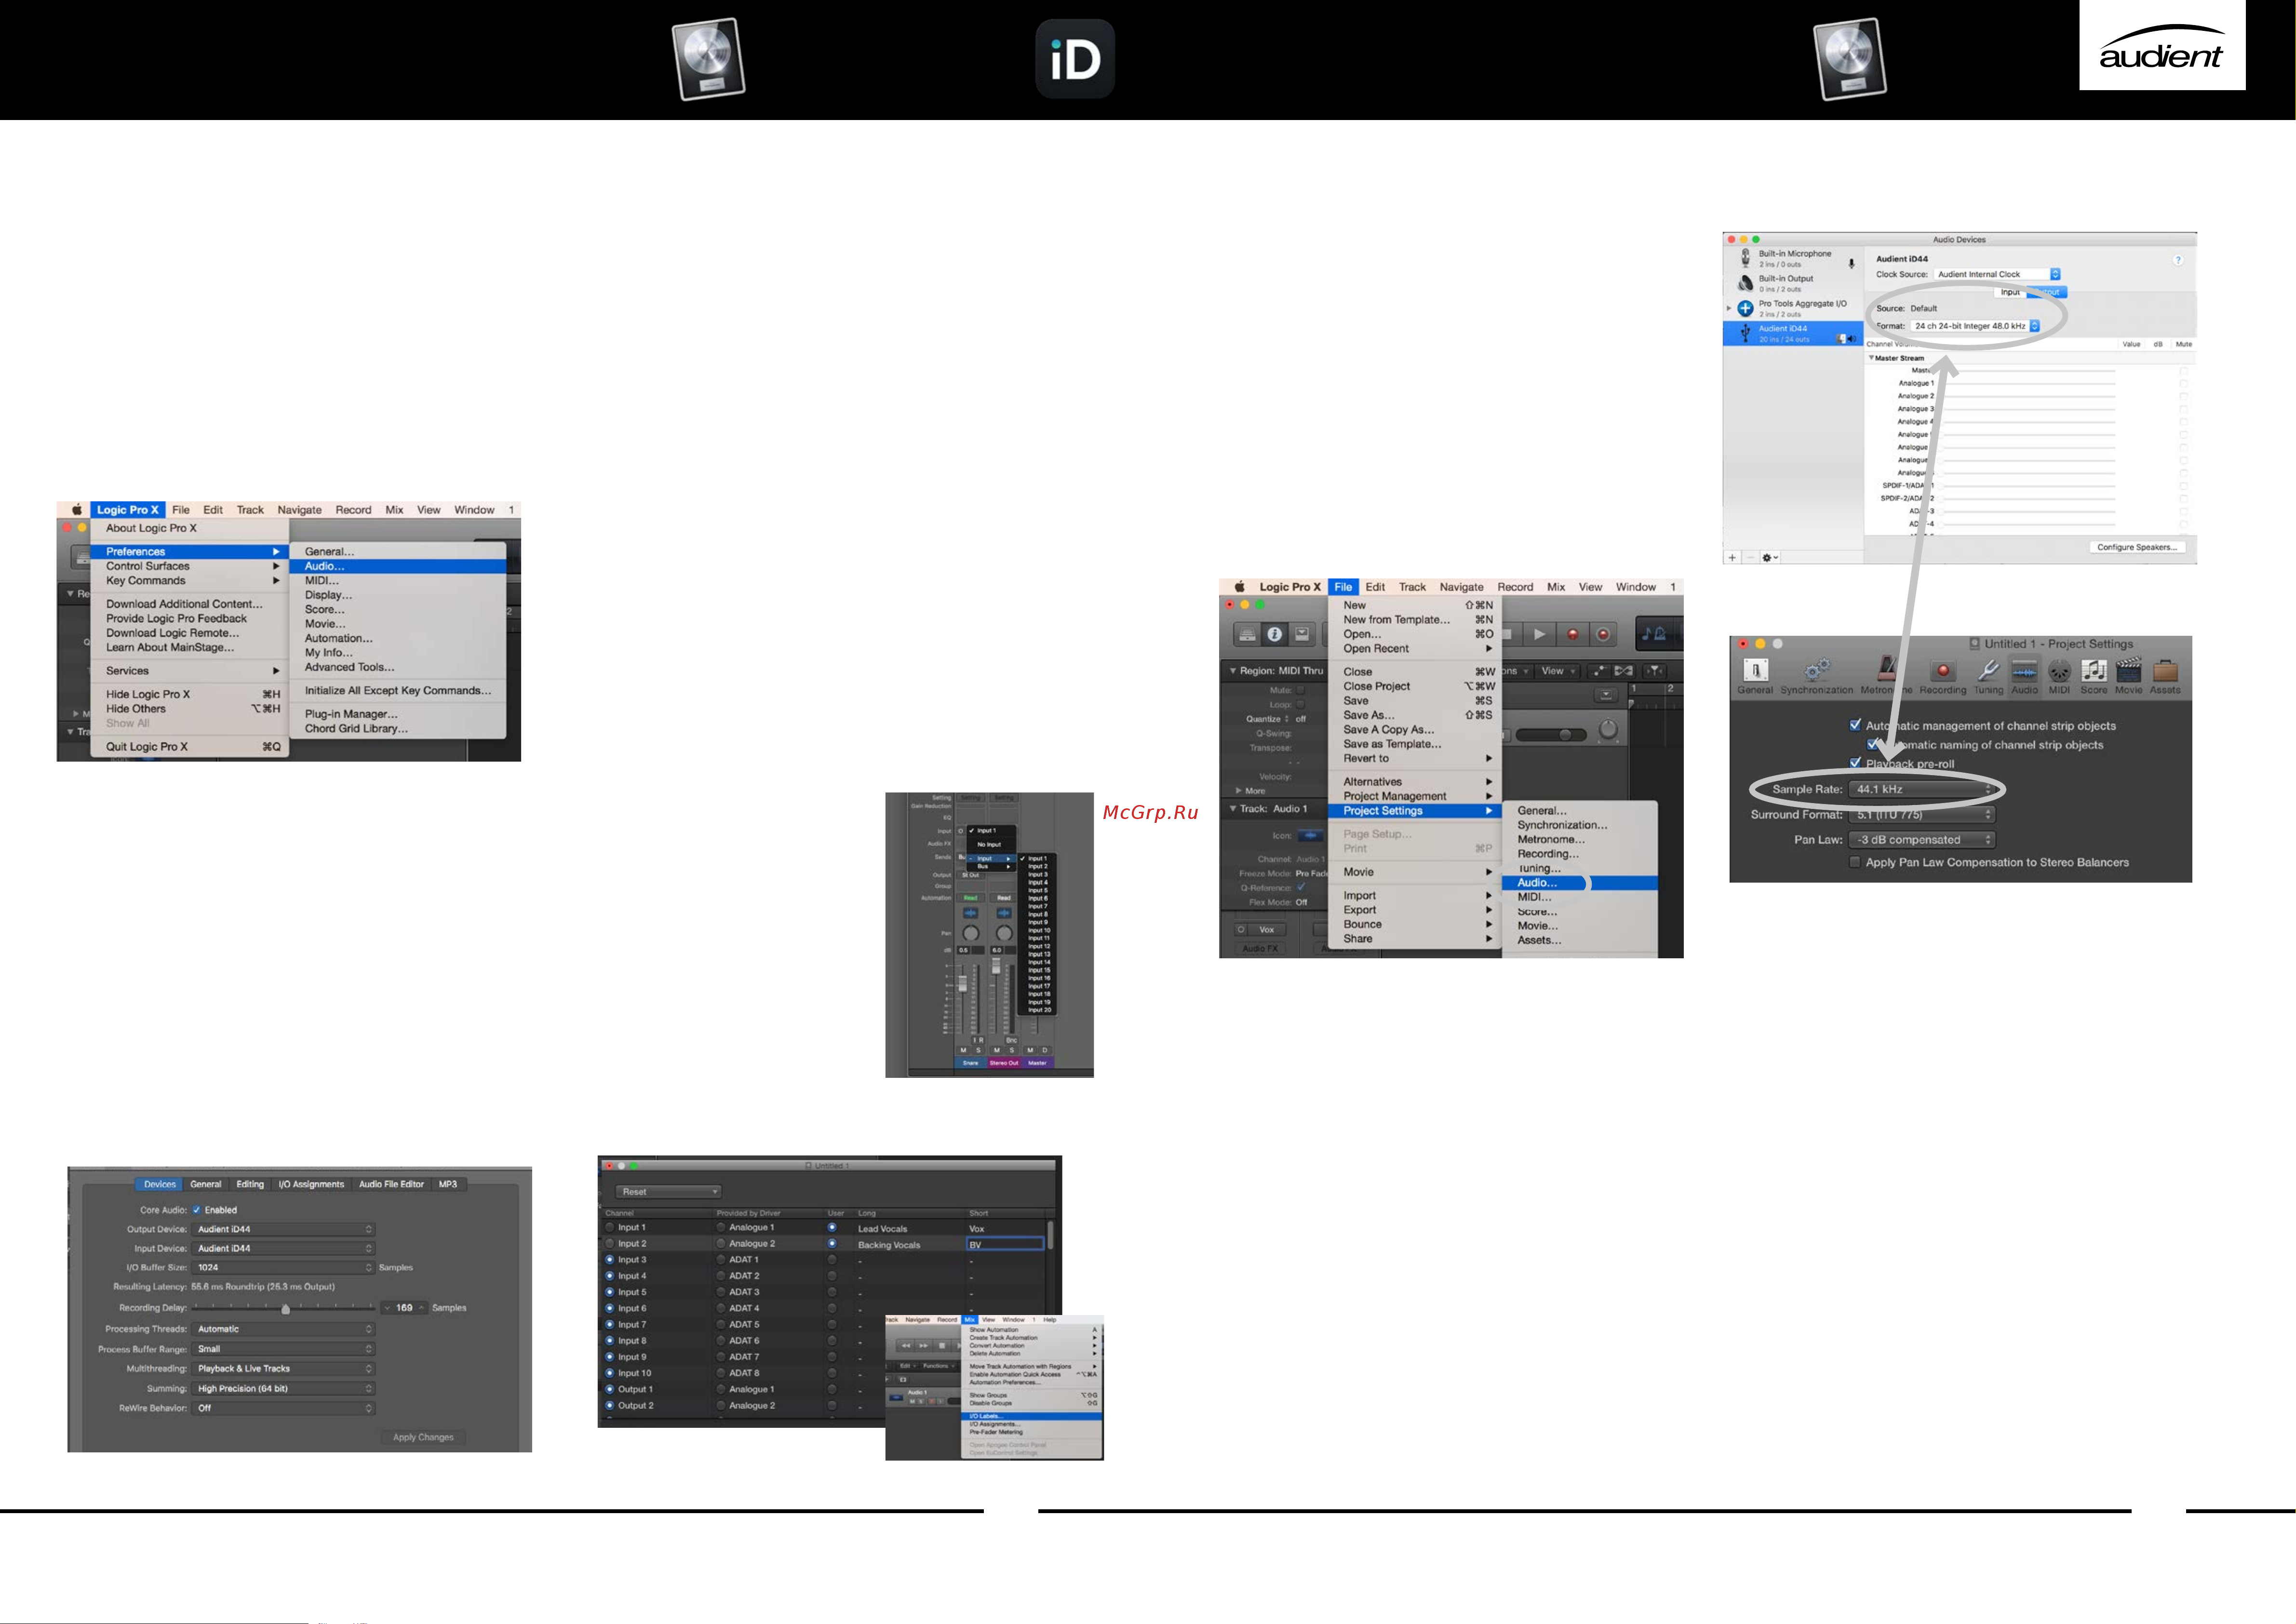This screenshot has height=1624, width=2296.
Task: Click Configure Speakers… button
Action: pos(2137,547)
